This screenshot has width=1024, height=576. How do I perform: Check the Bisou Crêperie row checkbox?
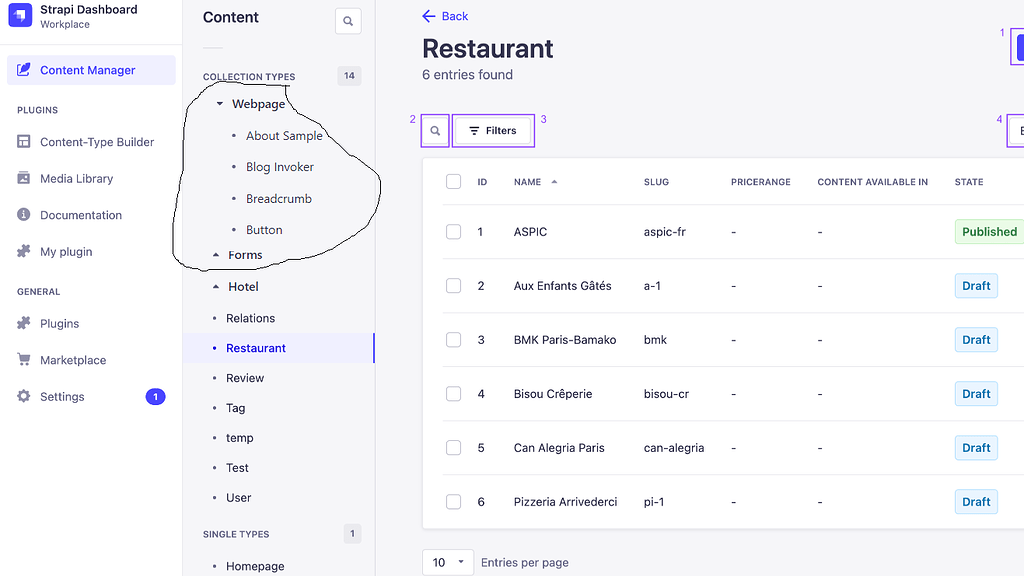pos(454,394)
